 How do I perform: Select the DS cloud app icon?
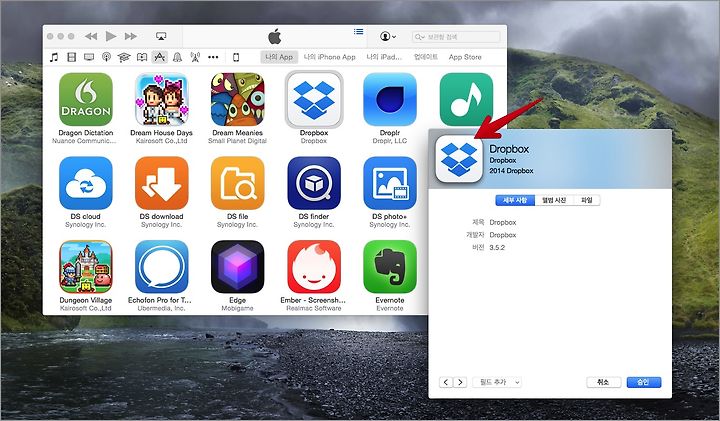(x=86, y=183)
